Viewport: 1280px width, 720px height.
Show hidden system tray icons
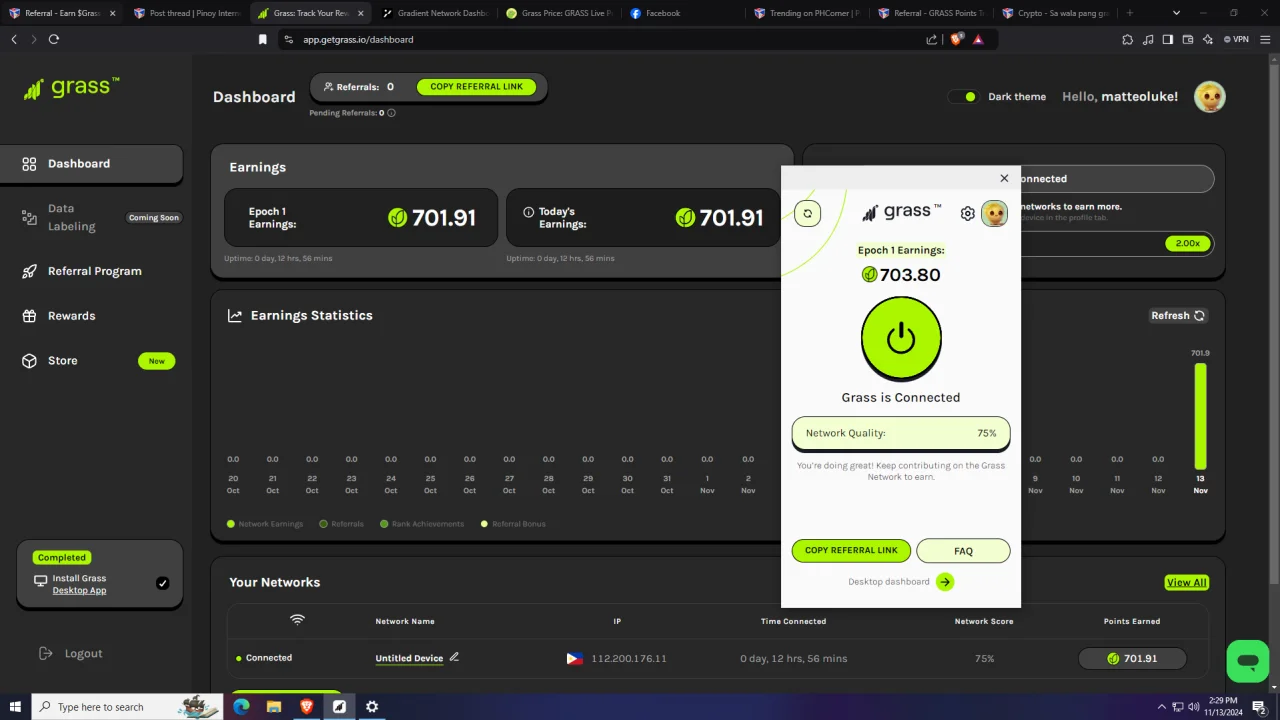click(1160, 707)
